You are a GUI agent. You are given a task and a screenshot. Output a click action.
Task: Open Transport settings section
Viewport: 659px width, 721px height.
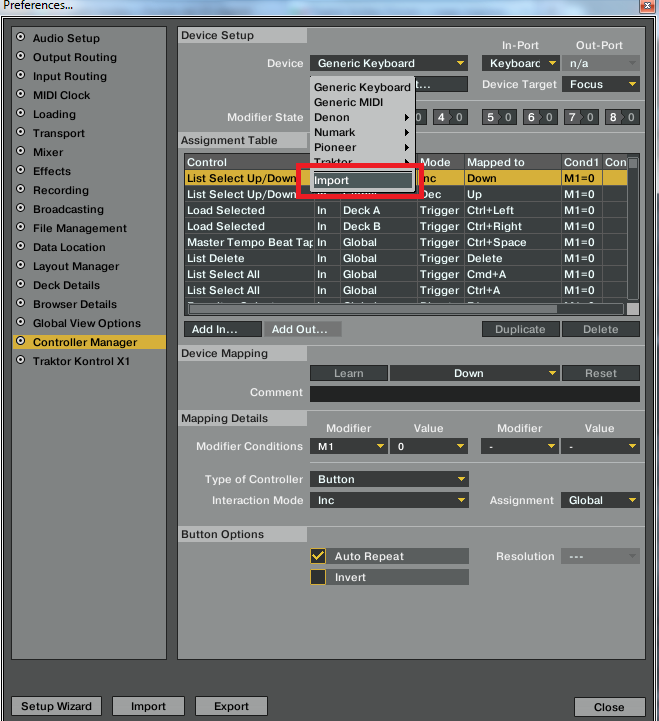pos(59,133)
